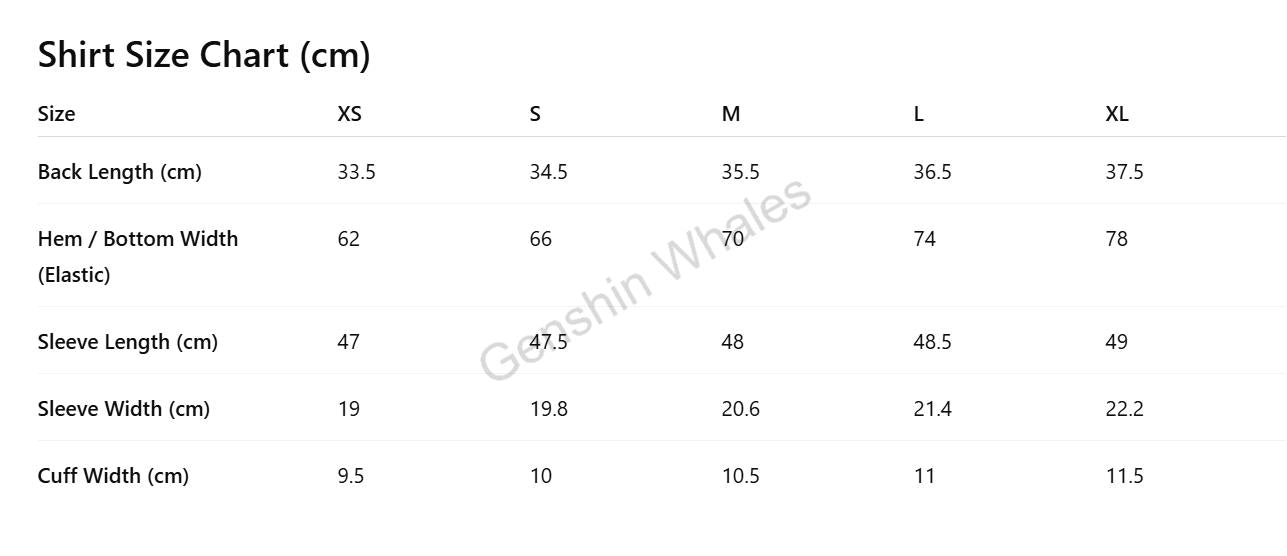This screenshot has height=556, width=1287.
Task: Select the 37.5 back length cell
Action: tap(1124, 172)
